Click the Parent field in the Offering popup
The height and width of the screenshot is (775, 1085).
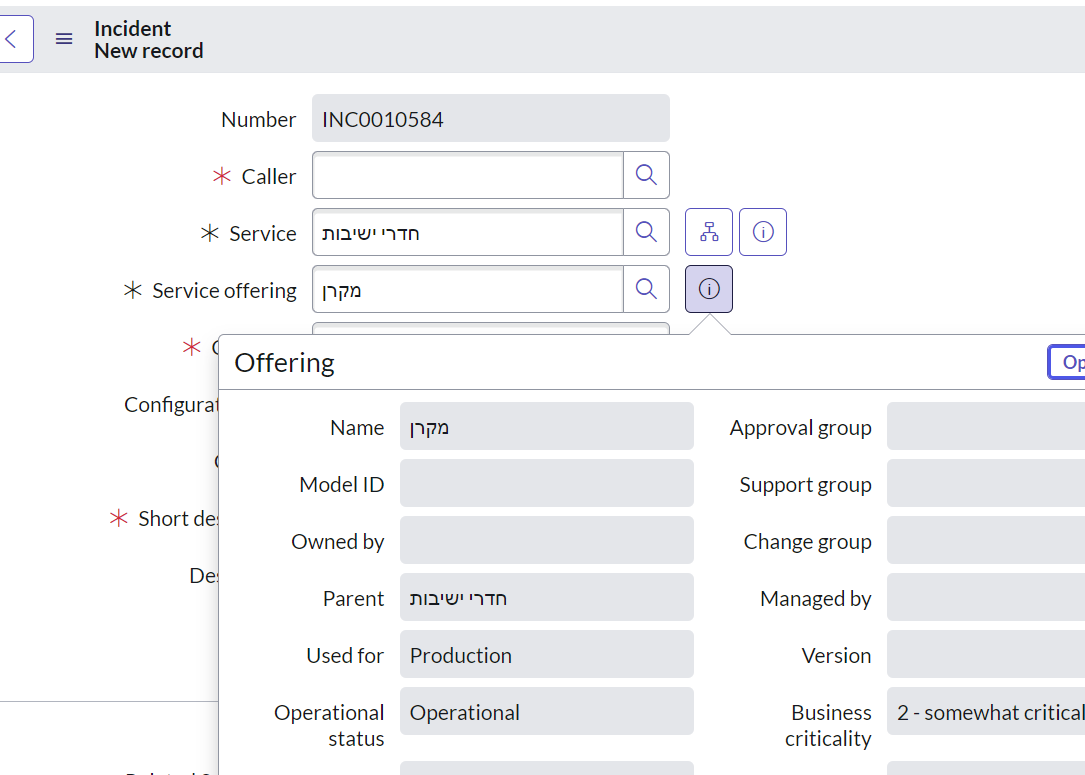click(546, 597)
